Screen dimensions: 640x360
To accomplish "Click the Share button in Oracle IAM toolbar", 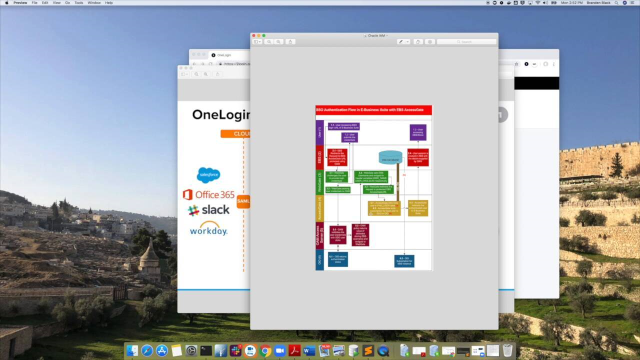I will (290, 42).
